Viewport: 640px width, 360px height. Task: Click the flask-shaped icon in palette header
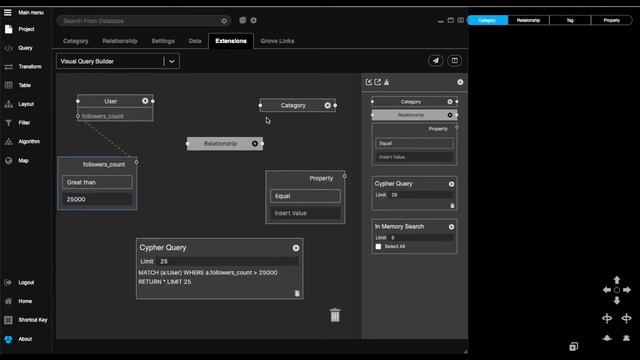pyautogui.click(x=387, y=82)
